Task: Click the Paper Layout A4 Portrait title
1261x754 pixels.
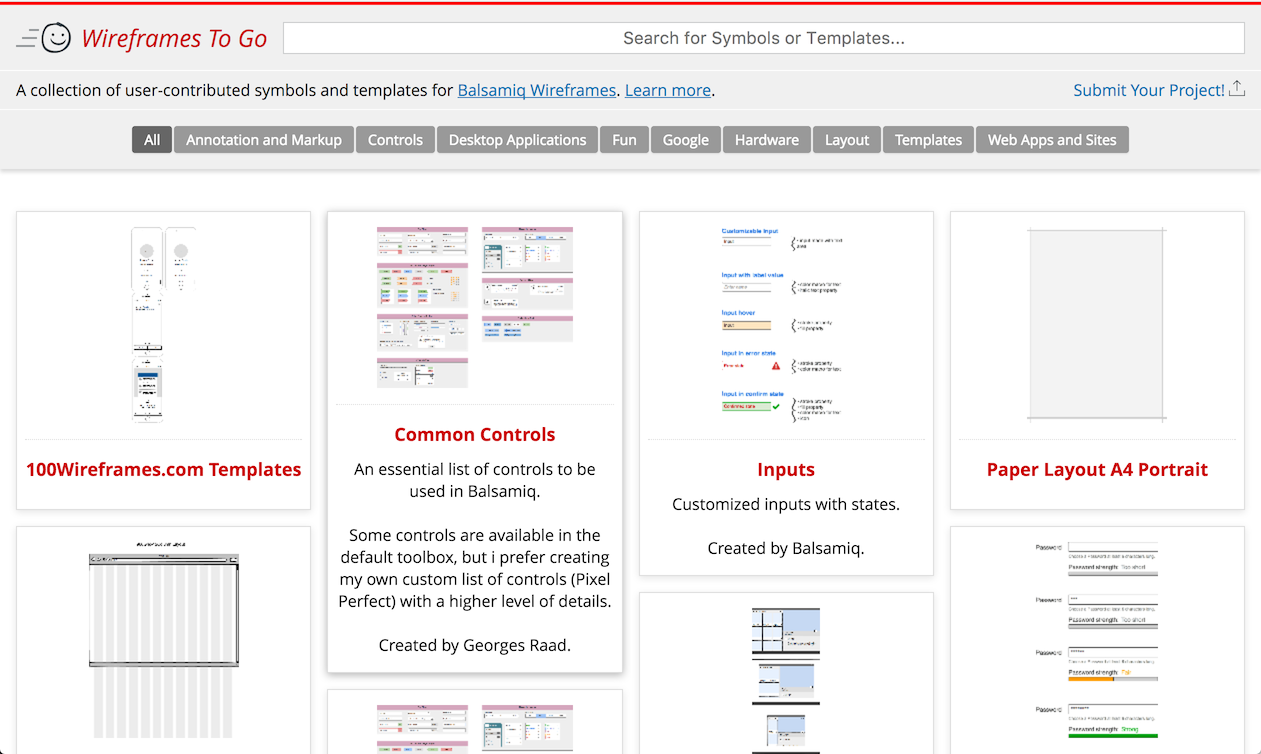Action: click(1097, 469)
